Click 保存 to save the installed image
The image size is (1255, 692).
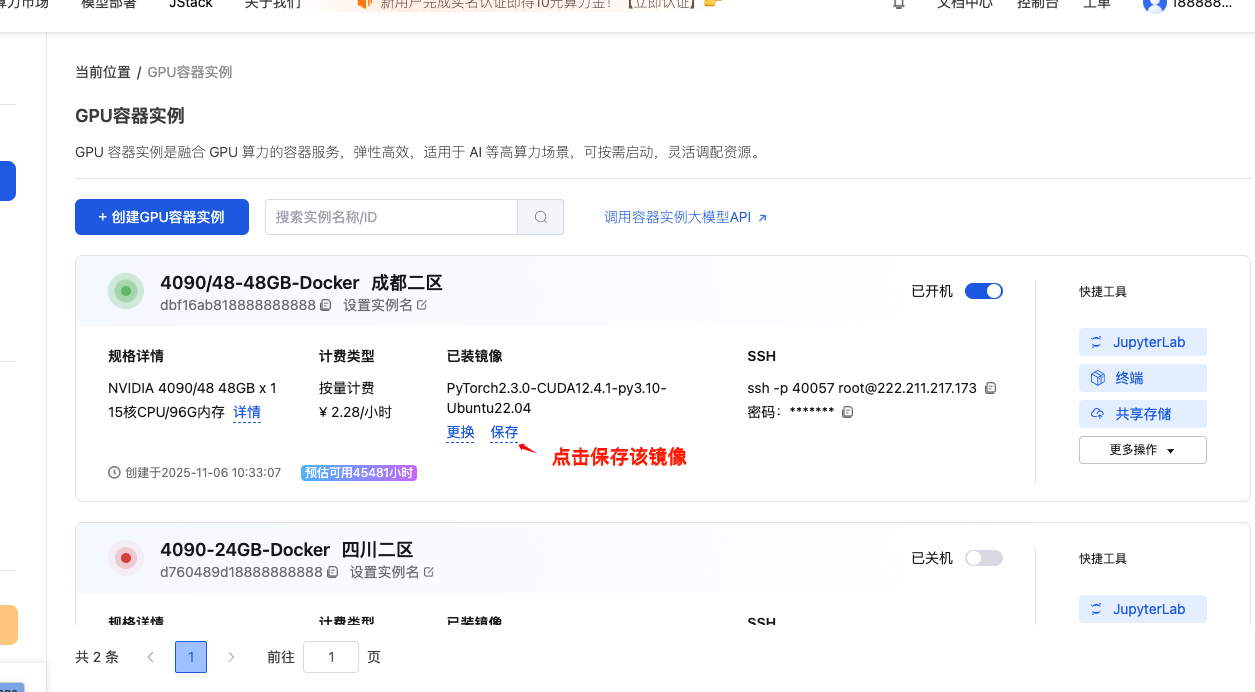point(504,432)
